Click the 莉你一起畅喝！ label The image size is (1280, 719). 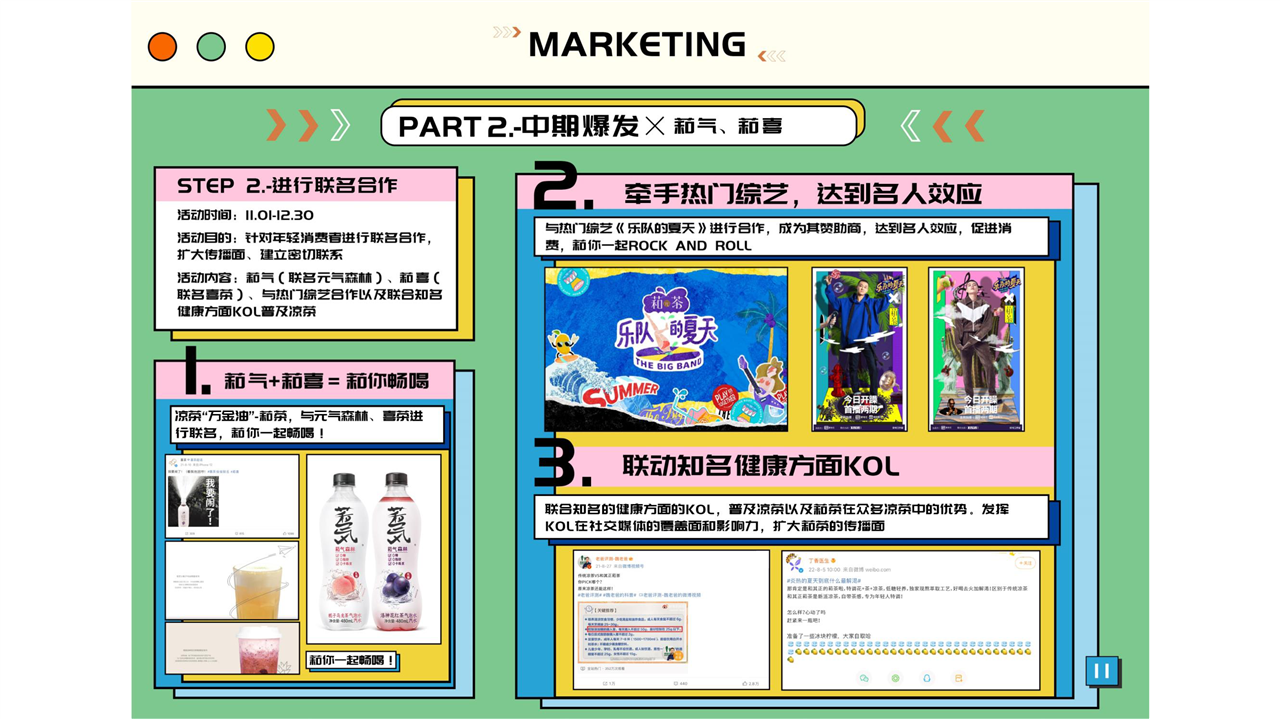coord(351,661)
